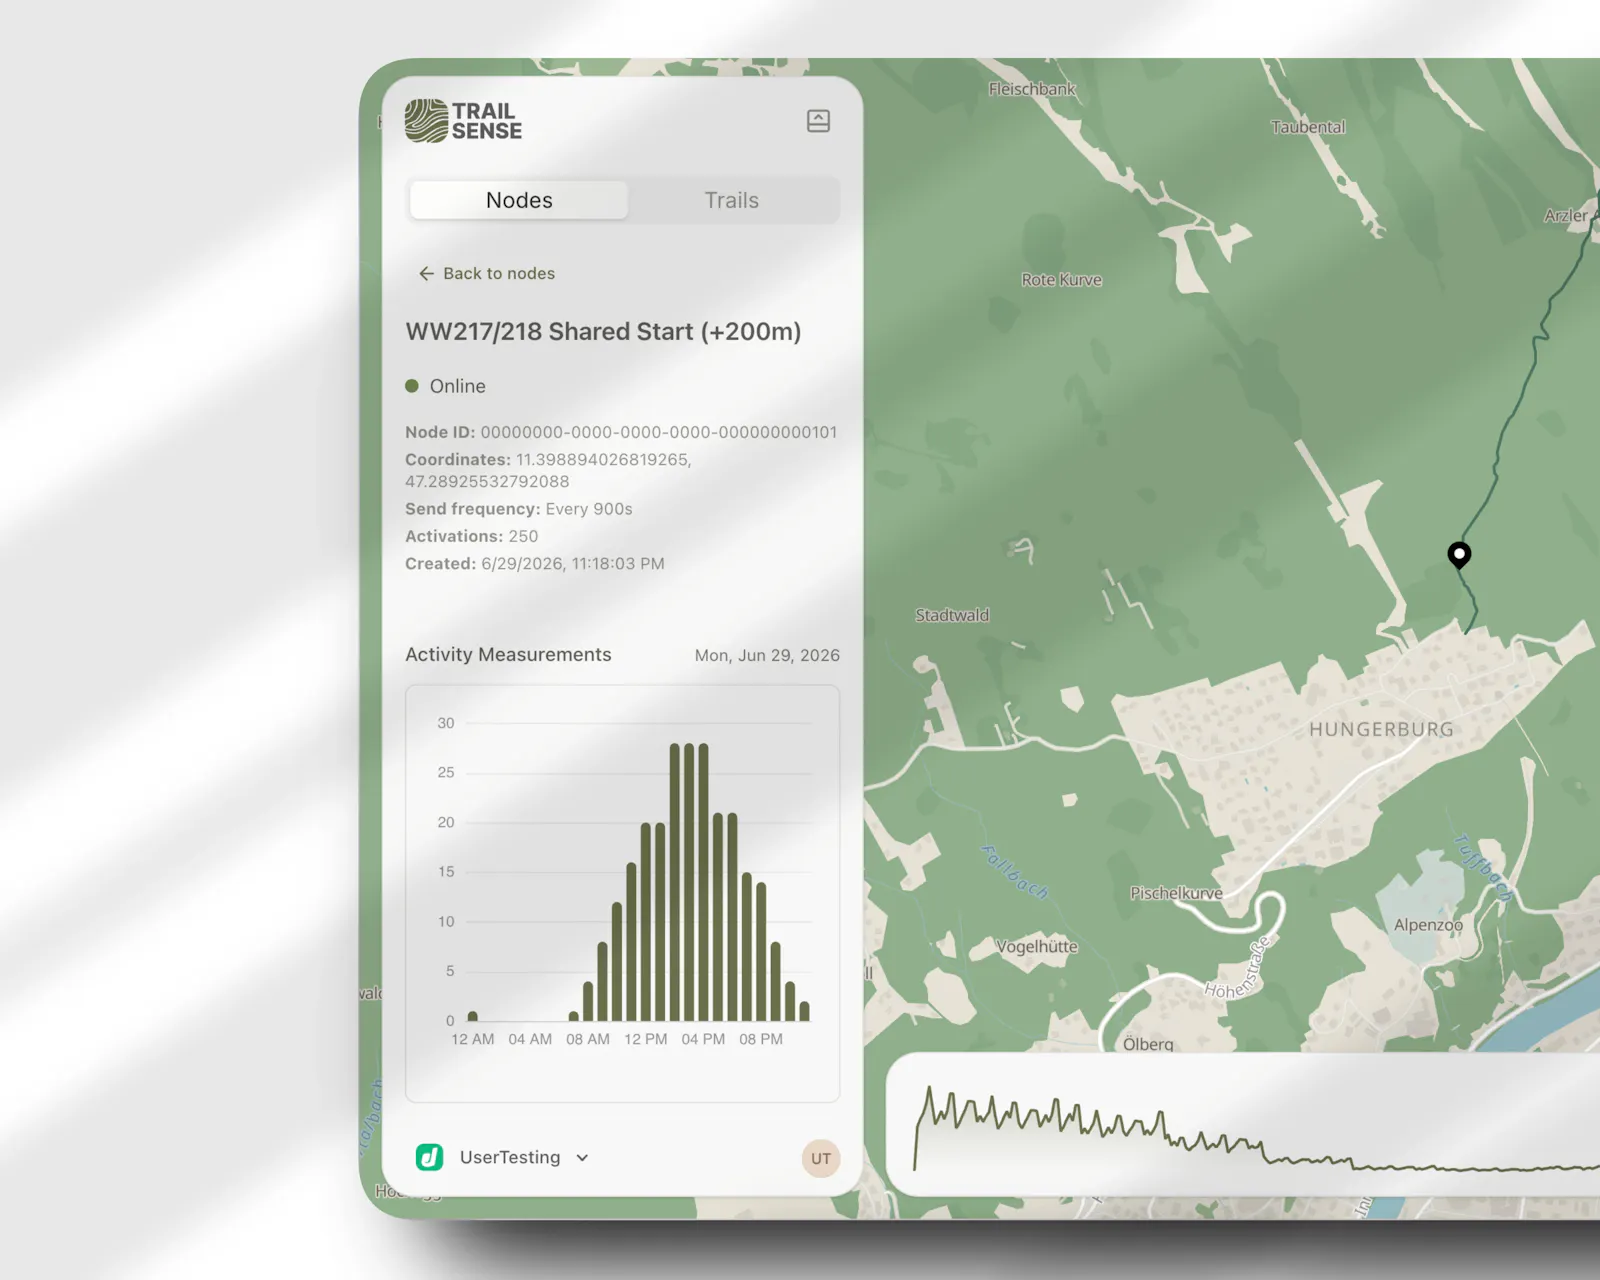This screenshot has height=1280, width=1600.
Task: Expand the UserTesting organization dropdown
Action: point(582,1158)
